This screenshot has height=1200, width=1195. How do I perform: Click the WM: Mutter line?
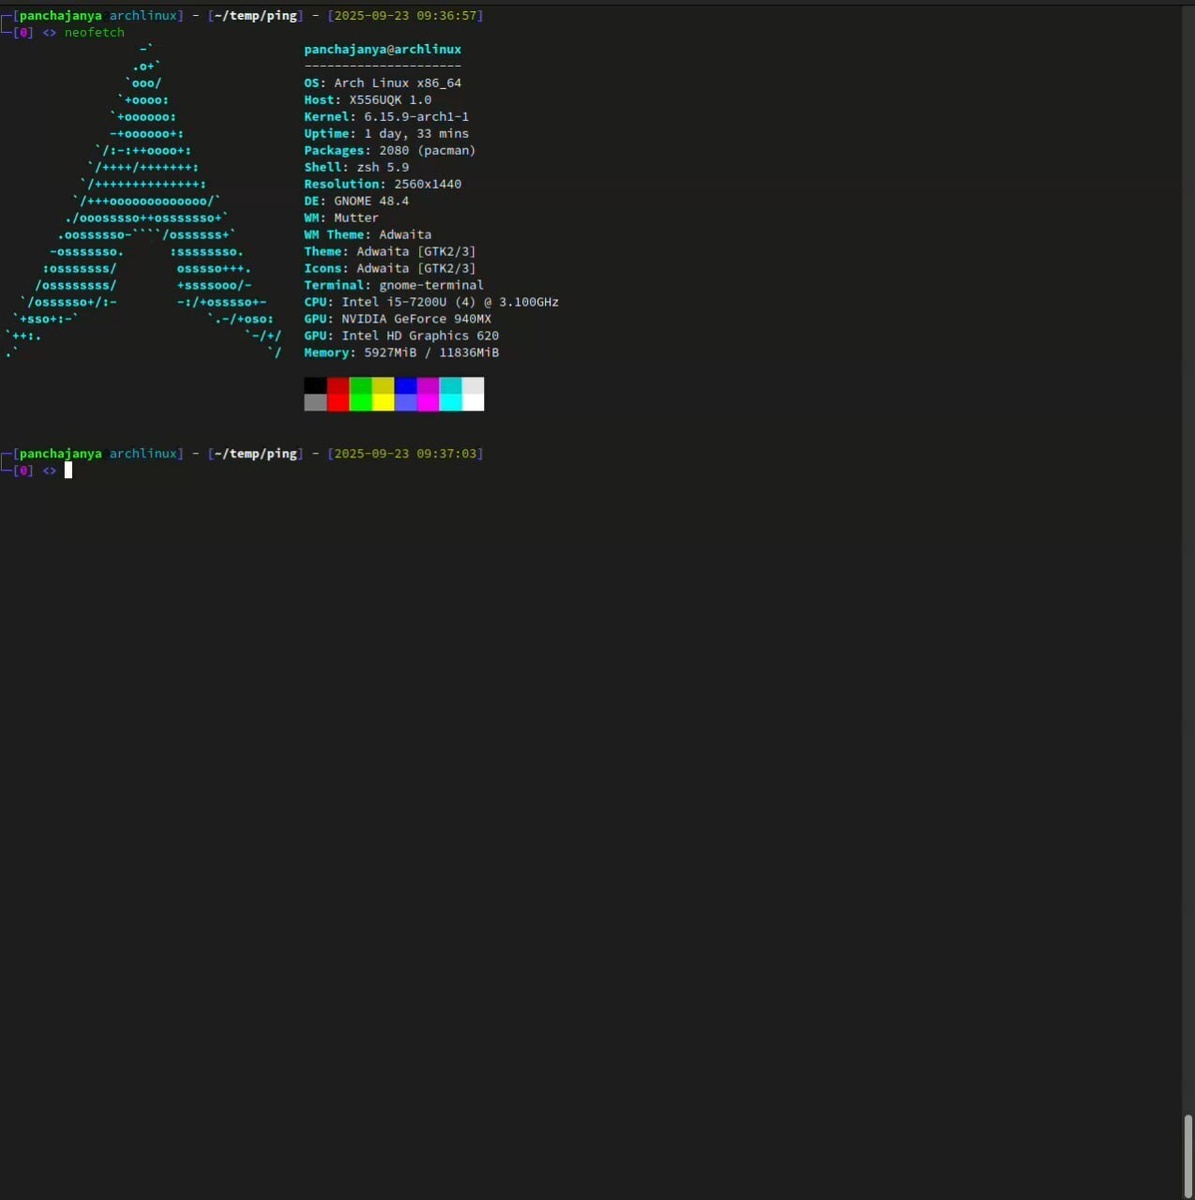coord(342,218)
